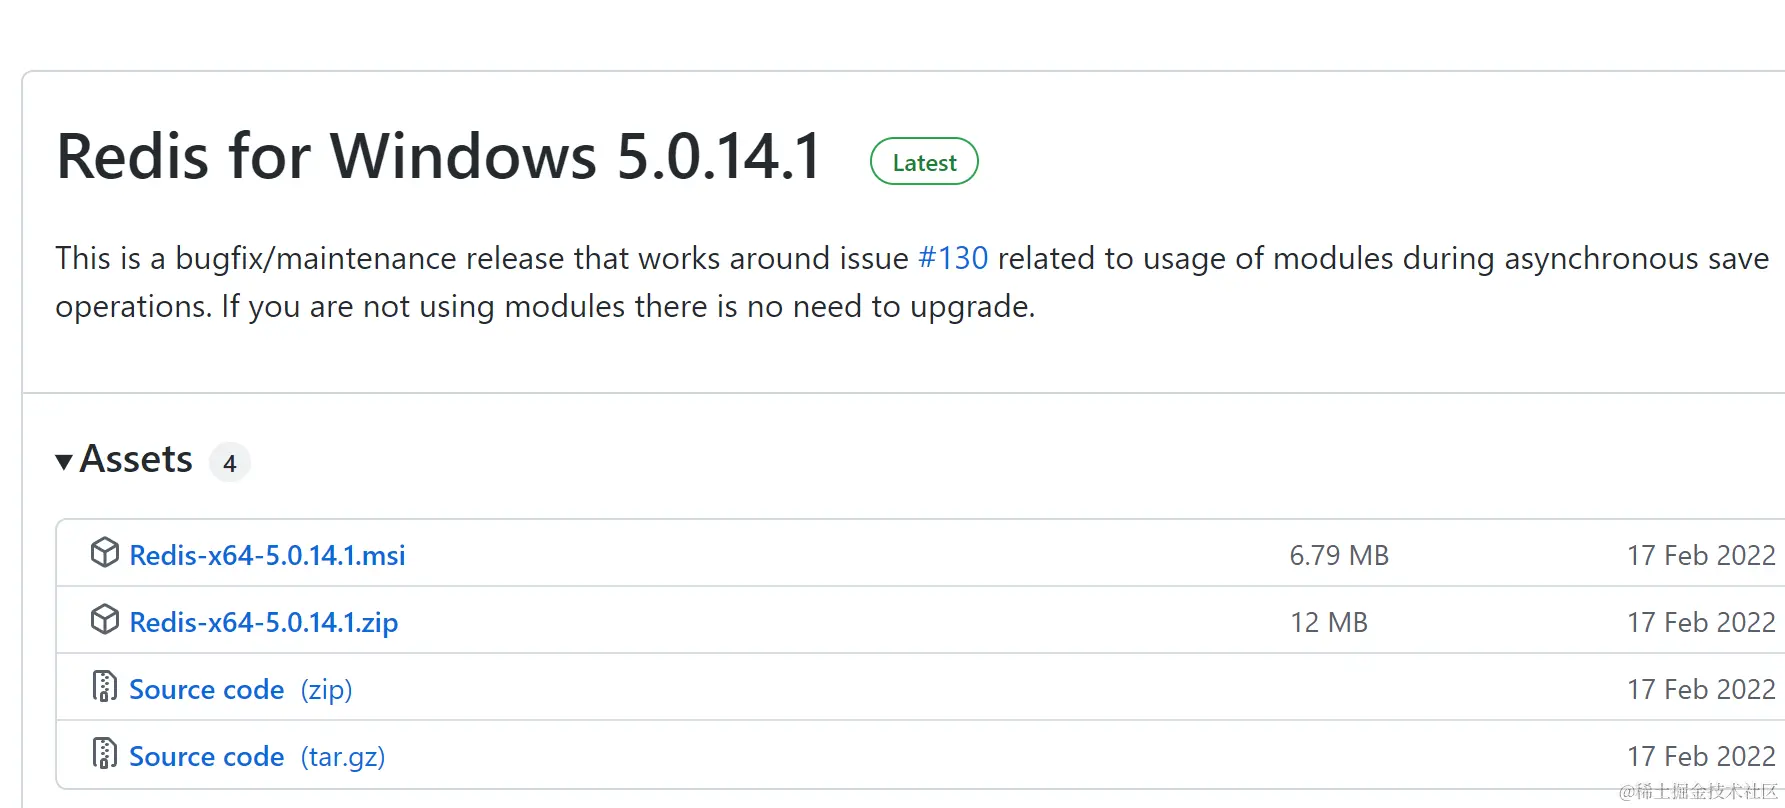Screen dimensions: 1785x808
Task: Click the date on the Source code (tar.gz) row
Action: (1700, 756)
